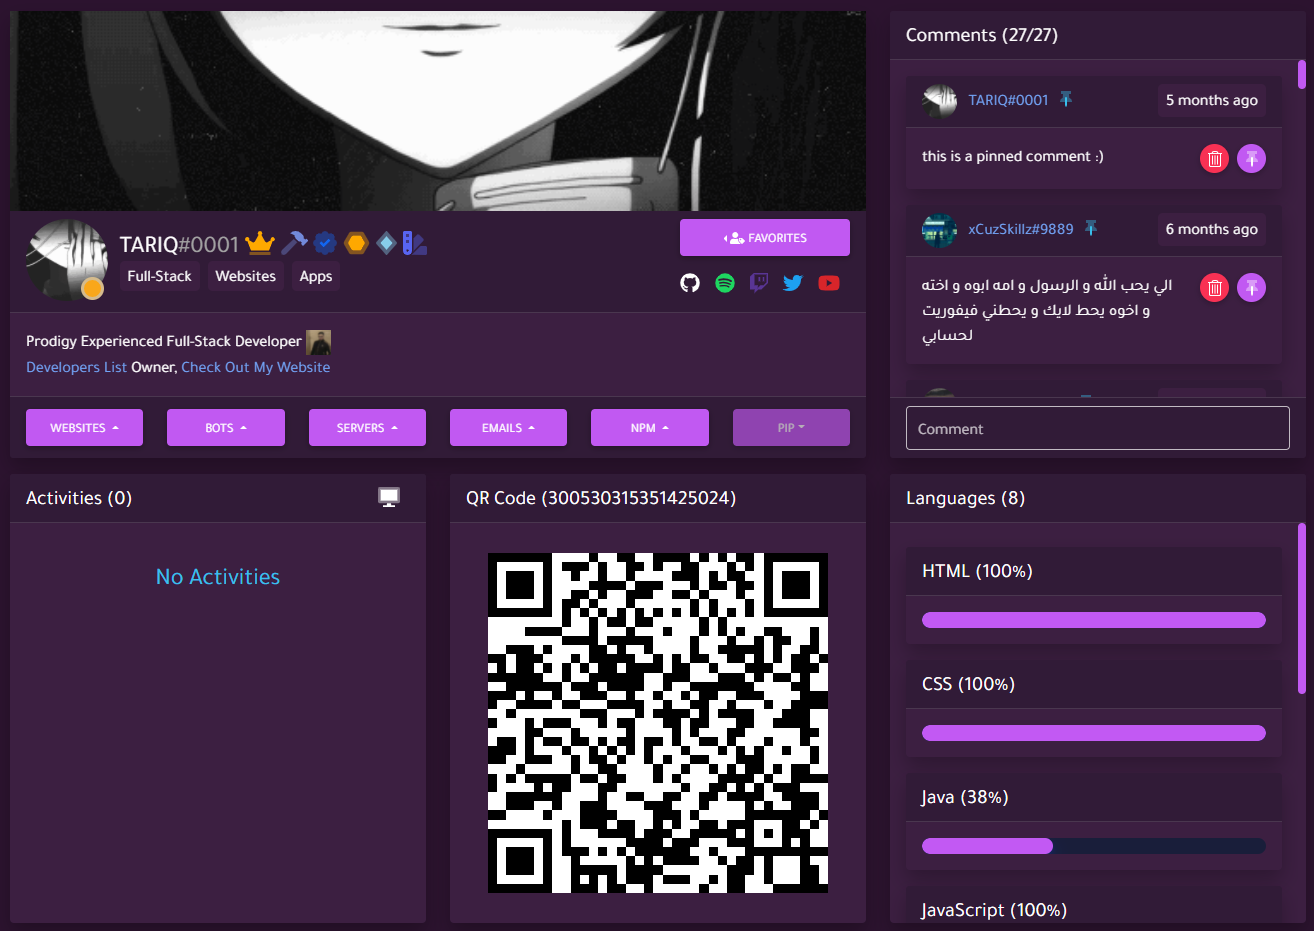Open the Developers List link
1314x931 pixels.
point(76,367)
